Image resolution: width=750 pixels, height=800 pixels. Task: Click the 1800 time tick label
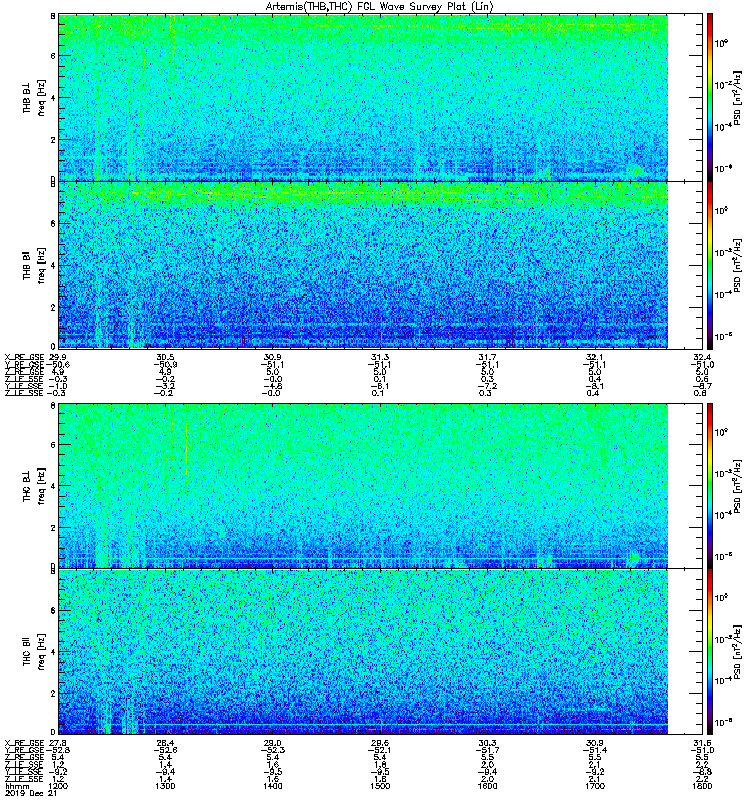point(702,786)
